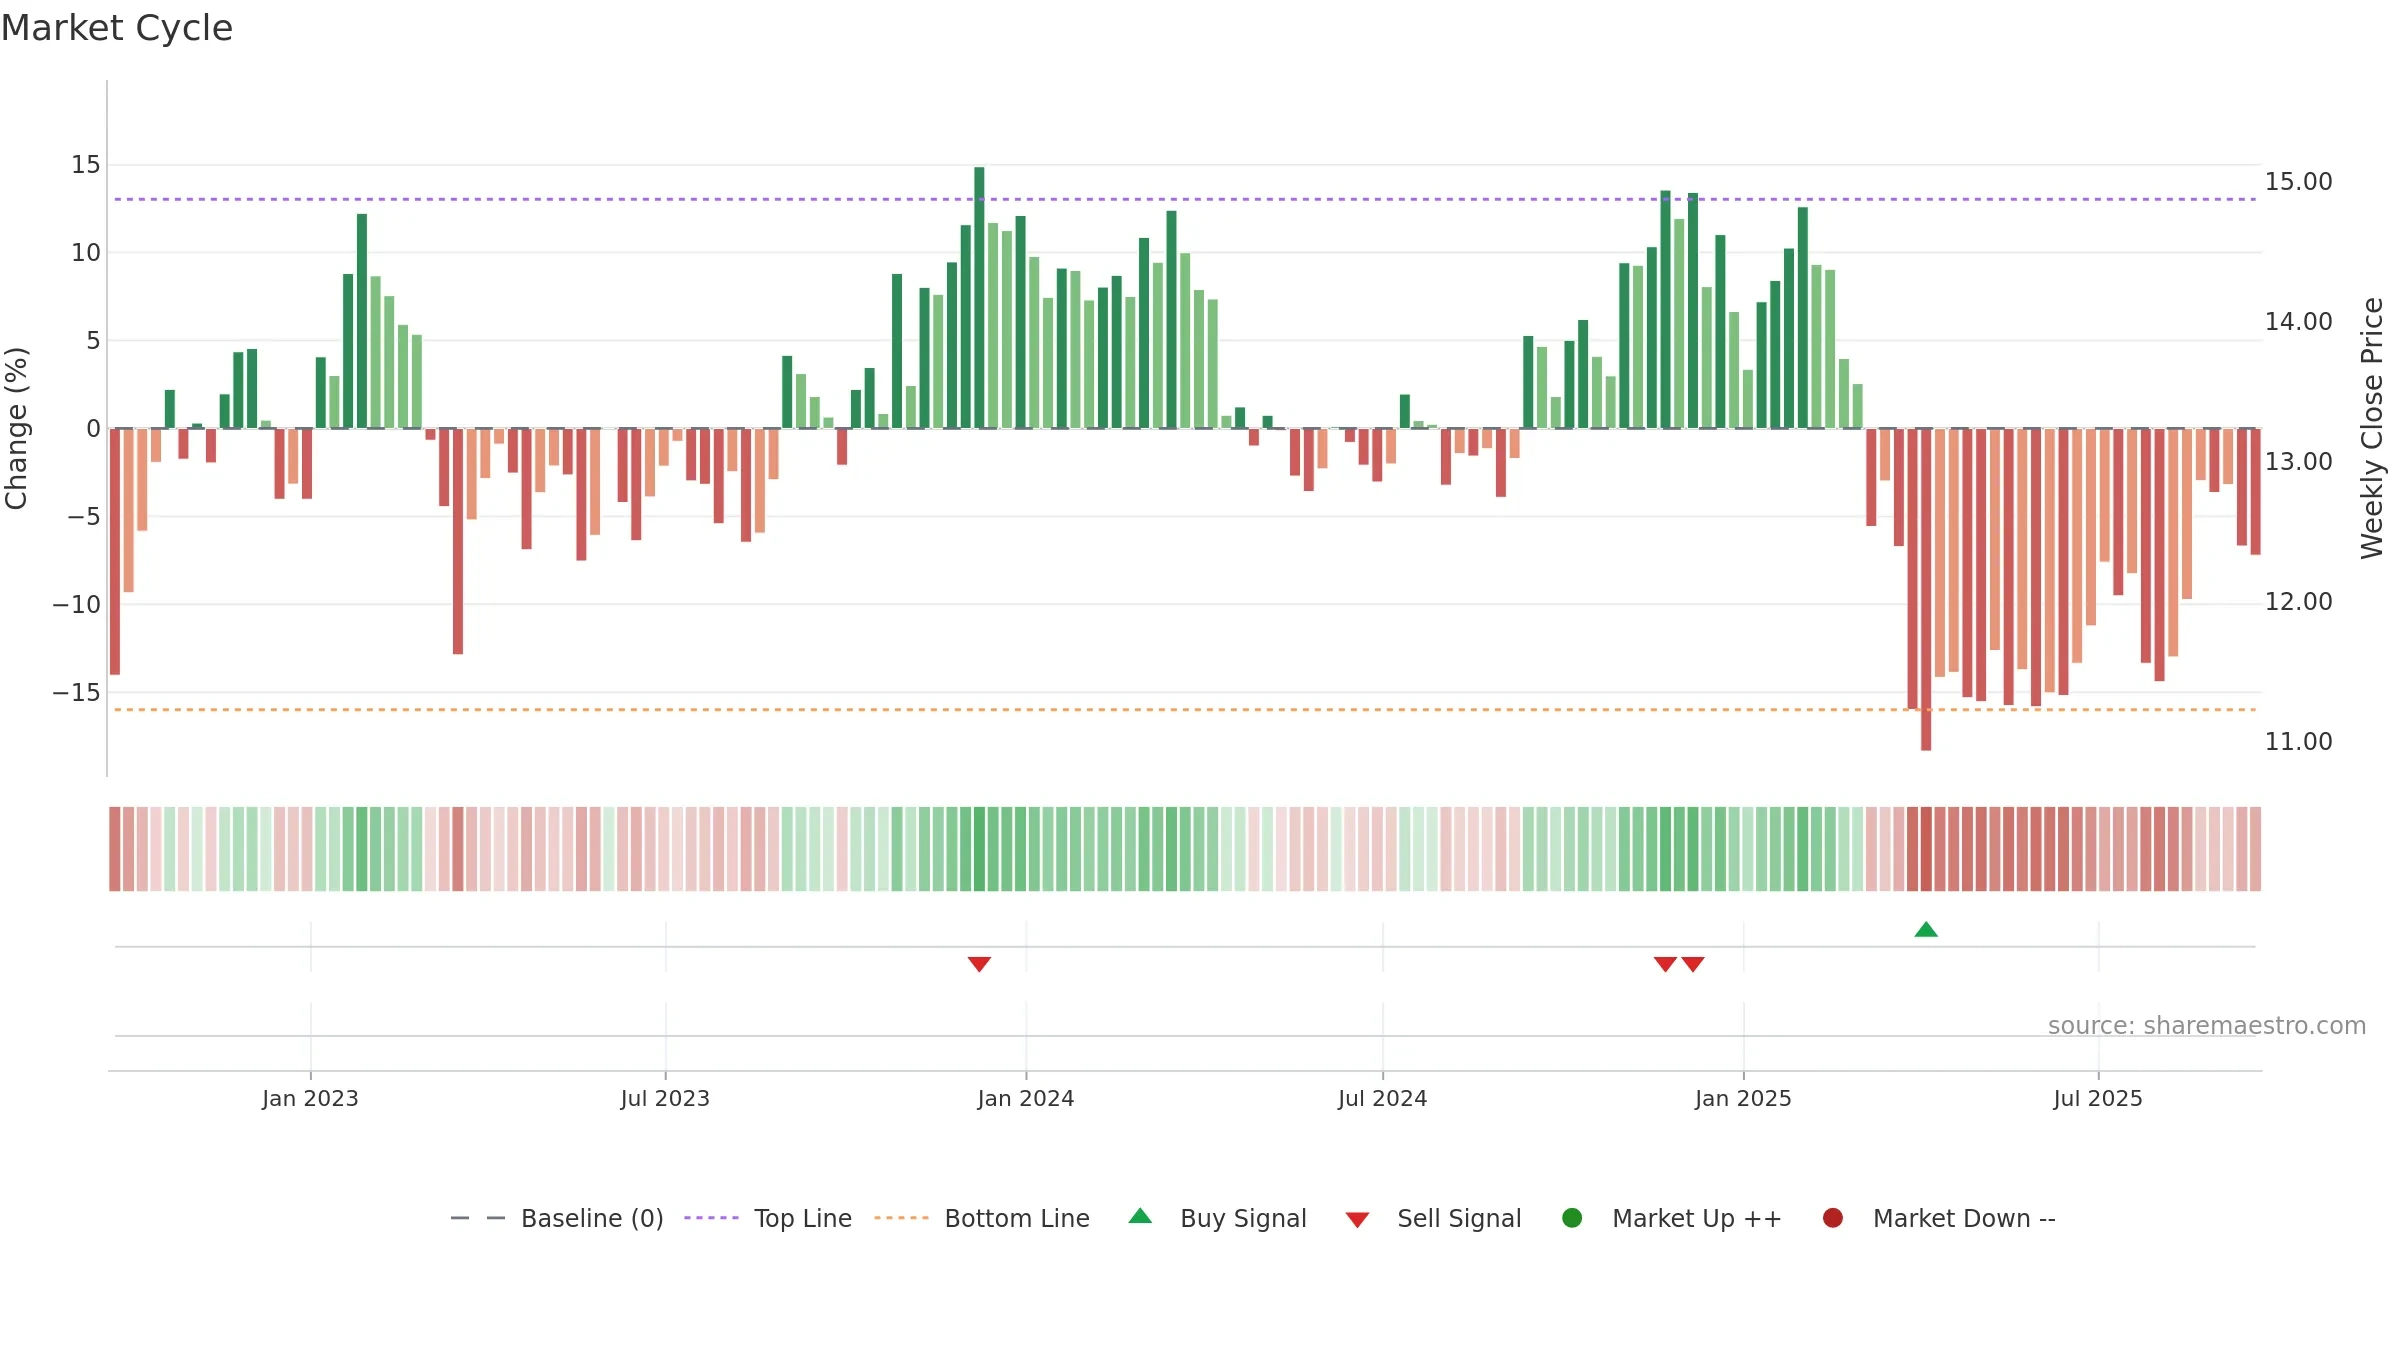Click the −15 tick label on change axis
The image size is (2400, 1350).
pos(77,692)
